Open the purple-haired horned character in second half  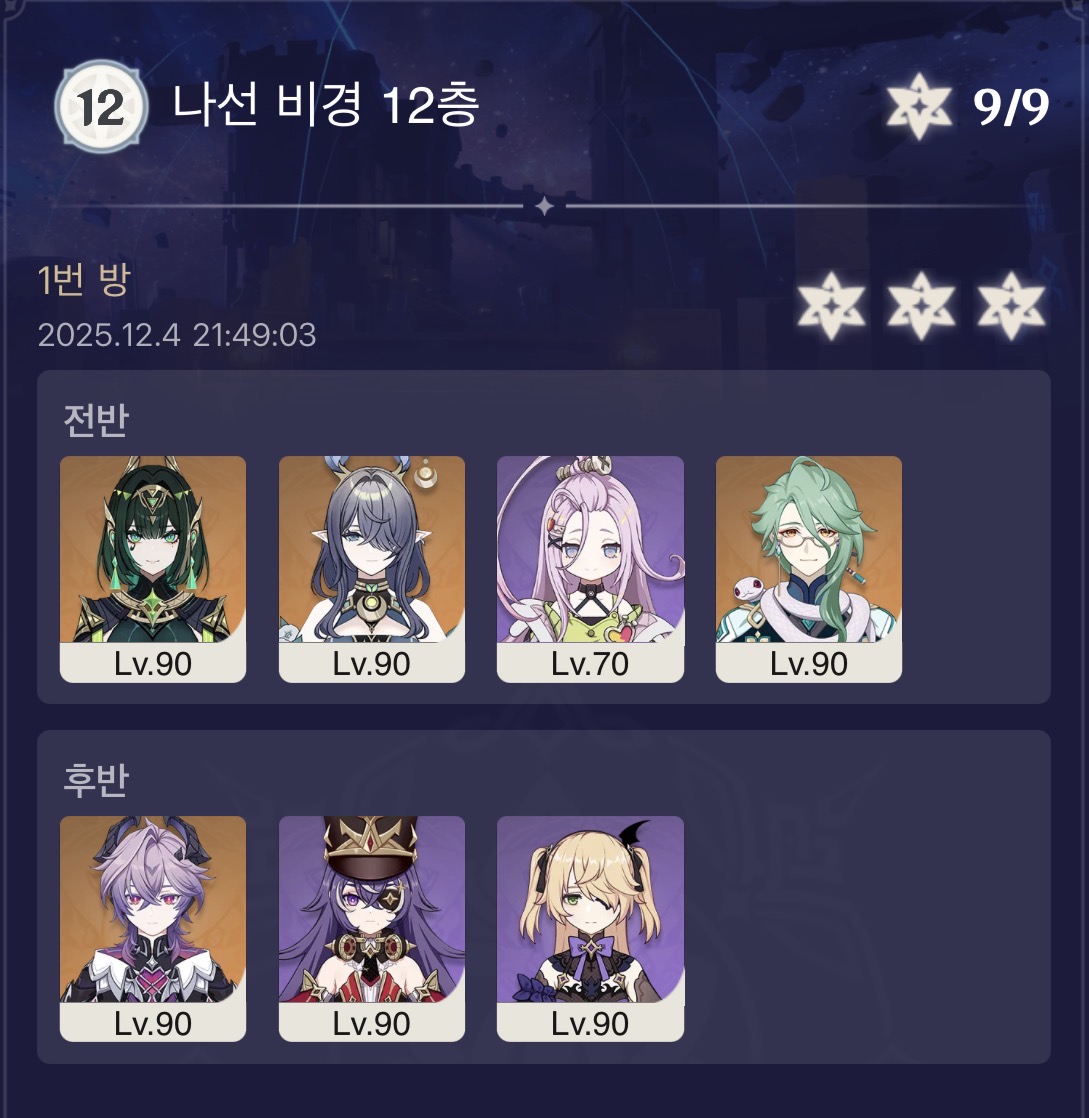point(153,928)
